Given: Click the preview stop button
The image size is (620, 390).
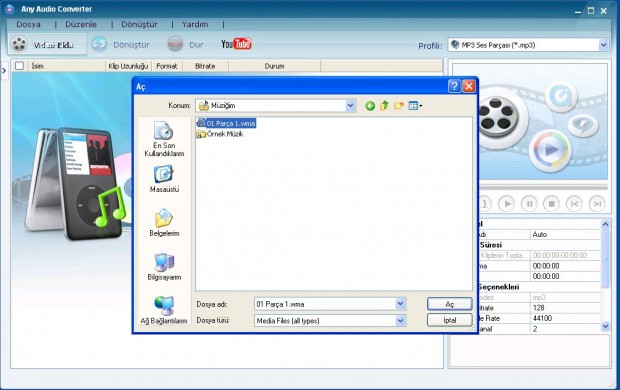Looking at the screenshot, I should tap(551, 204).
